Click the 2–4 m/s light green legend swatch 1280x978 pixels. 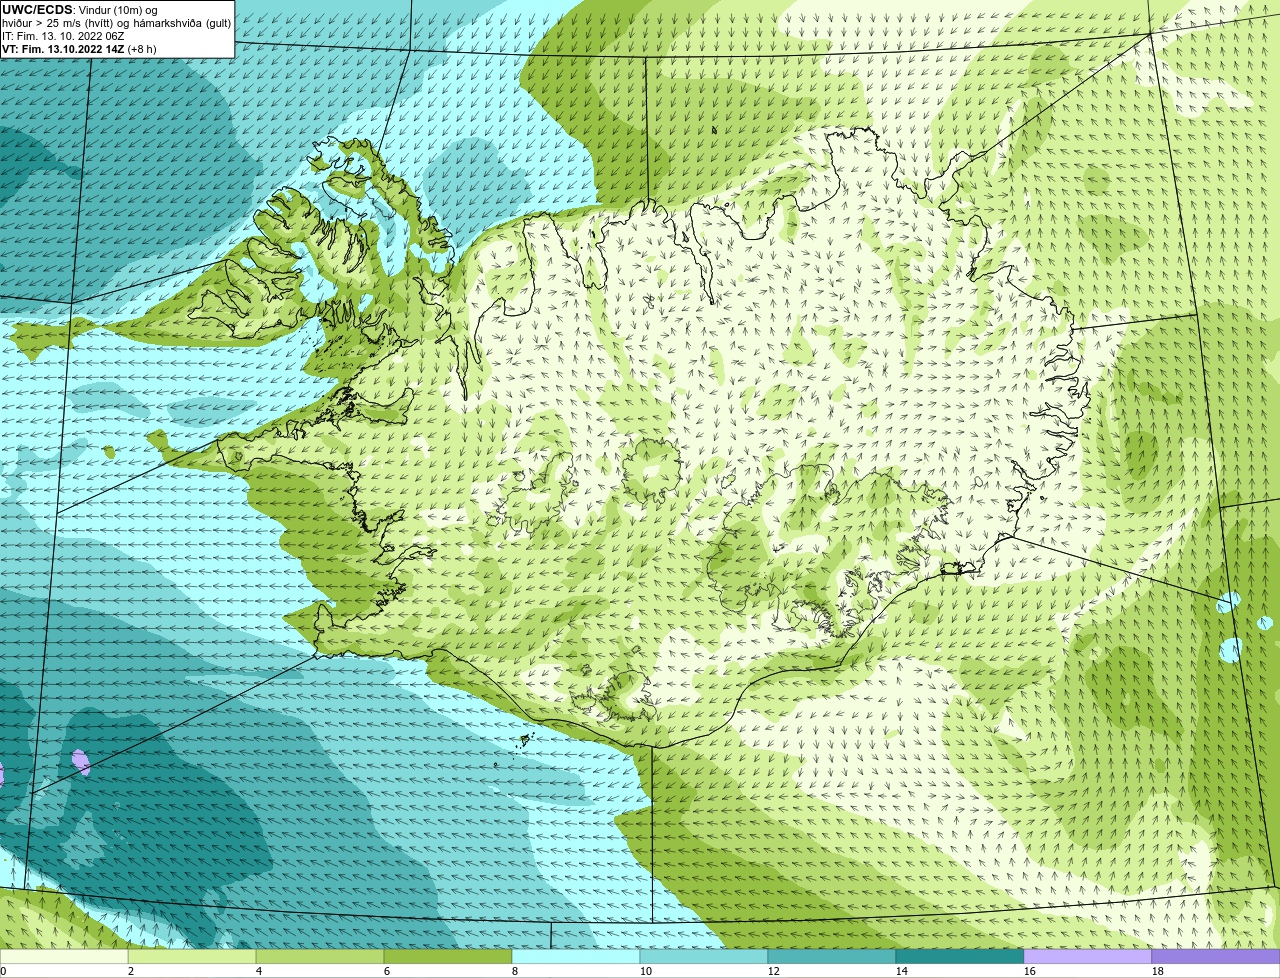click(x=192, y=957)
